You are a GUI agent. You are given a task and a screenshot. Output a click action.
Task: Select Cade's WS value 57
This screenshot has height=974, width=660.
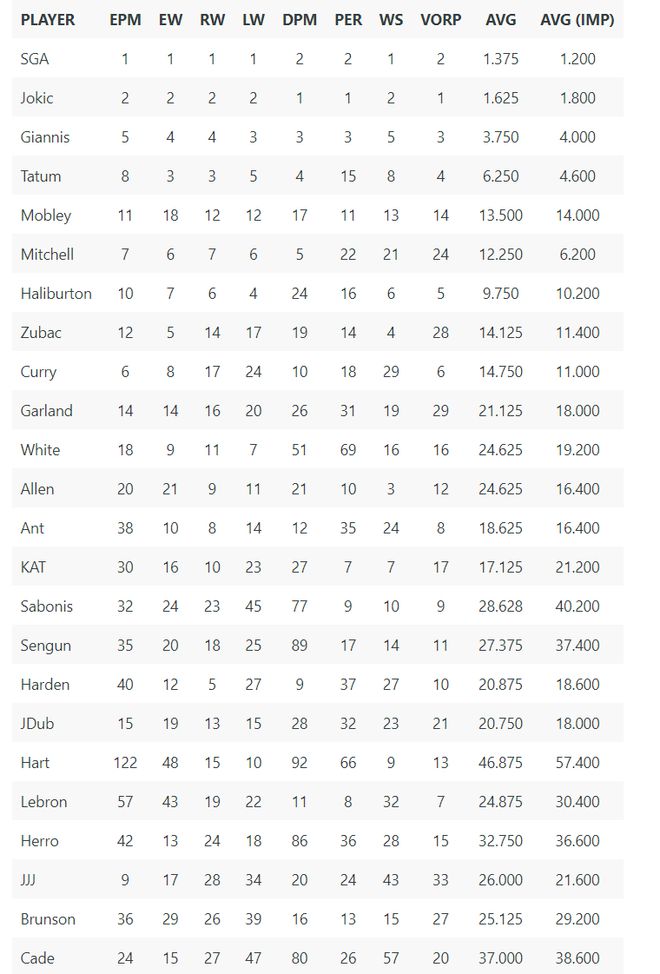point(391,958)
